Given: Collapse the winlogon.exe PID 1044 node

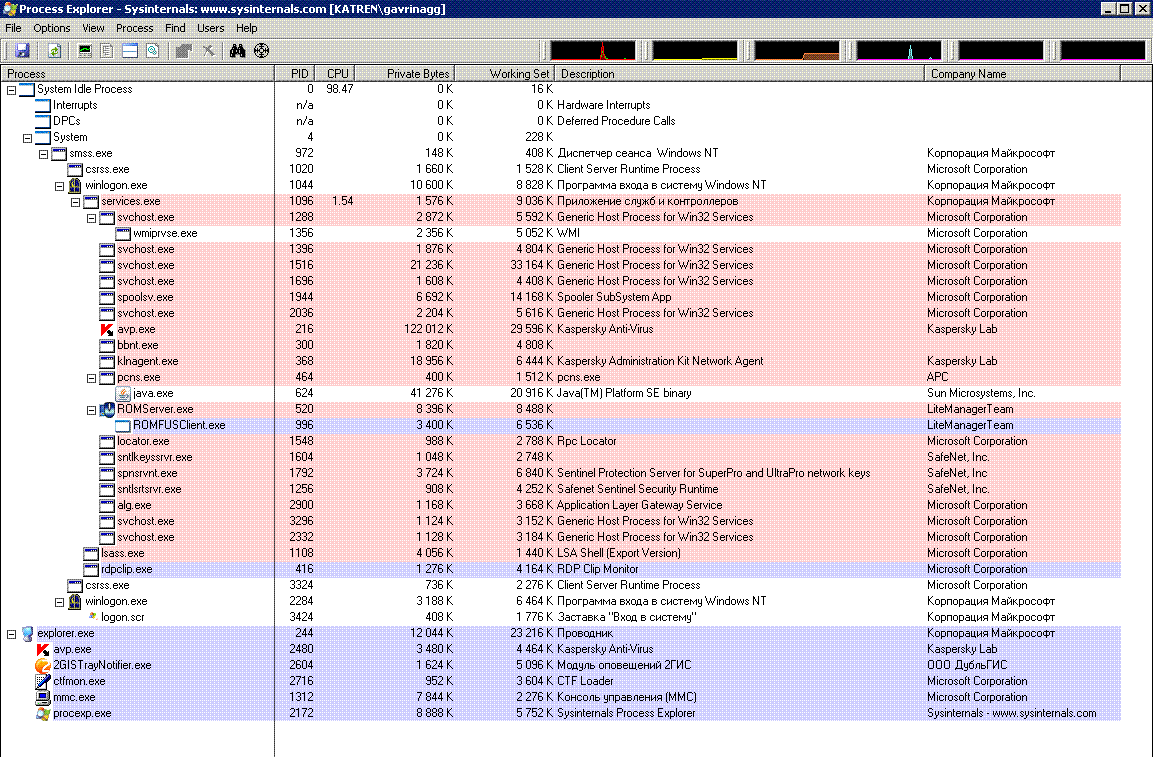Looking at the screenshot, I should point(60,186).
